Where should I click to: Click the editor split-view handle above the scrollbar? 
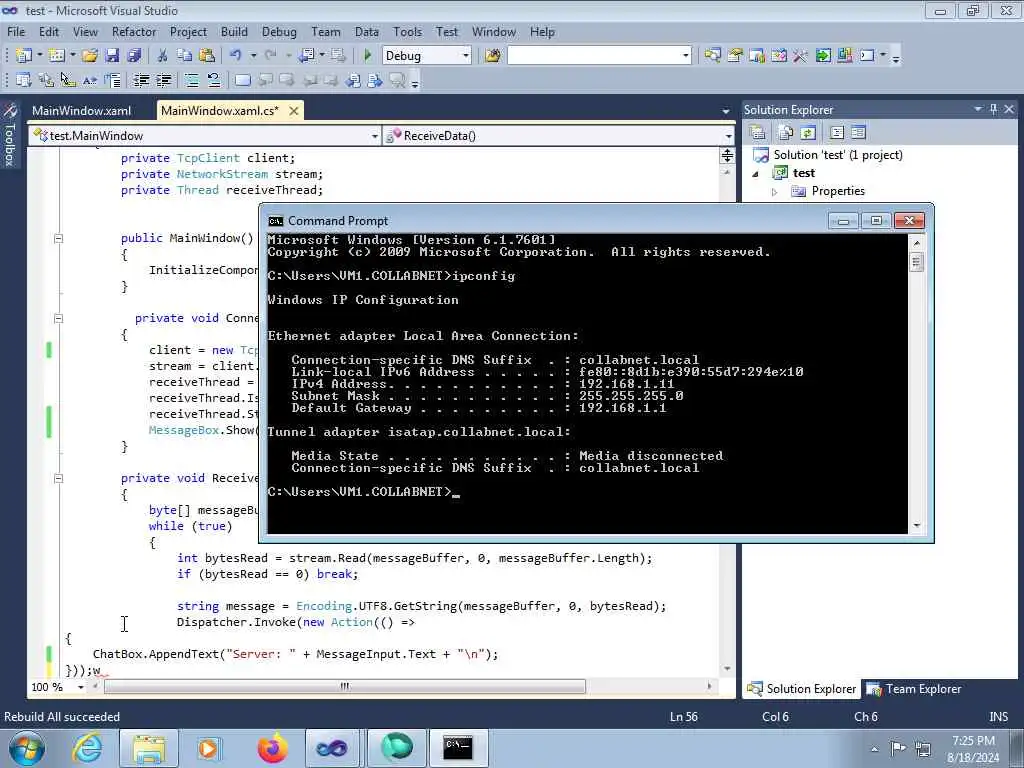coord(727,155)
